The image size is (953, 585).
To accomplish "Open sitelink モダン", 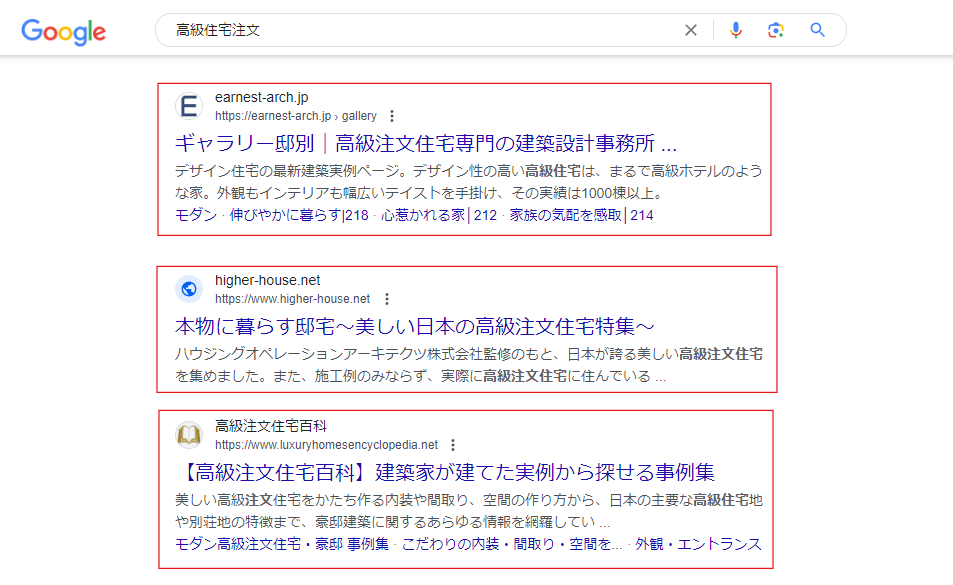I will pos(196,215).
